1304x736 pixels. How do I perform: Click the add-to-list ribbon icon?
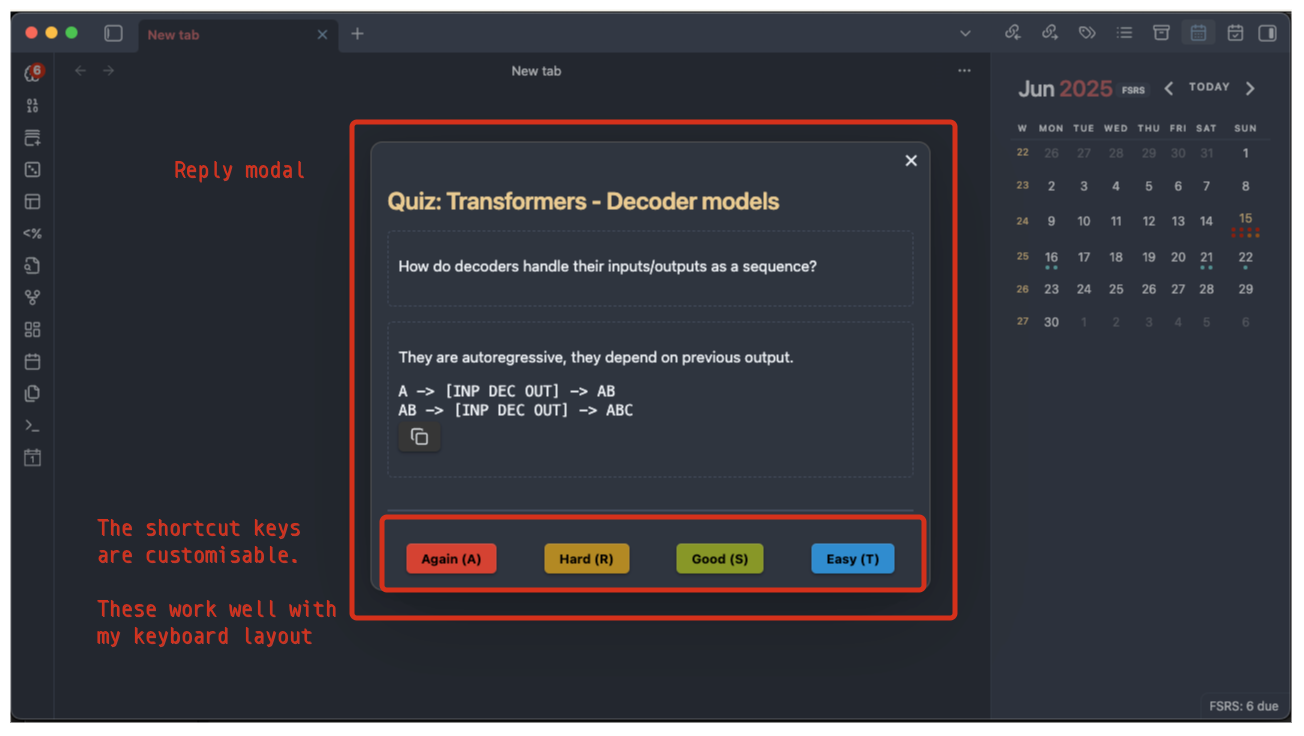pos(33,137)
